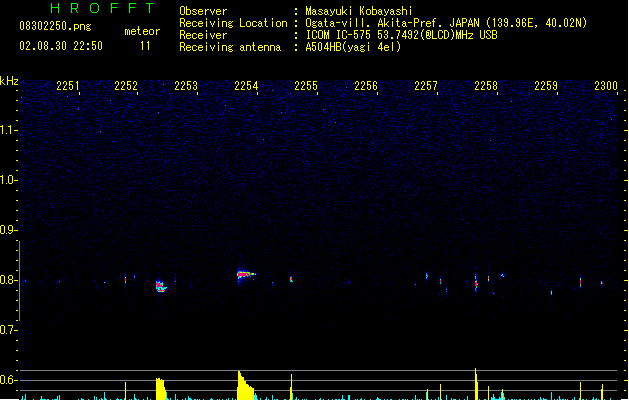The image size is (629, 400).
Task: Click the 2254 time marker
Action: 246,86
